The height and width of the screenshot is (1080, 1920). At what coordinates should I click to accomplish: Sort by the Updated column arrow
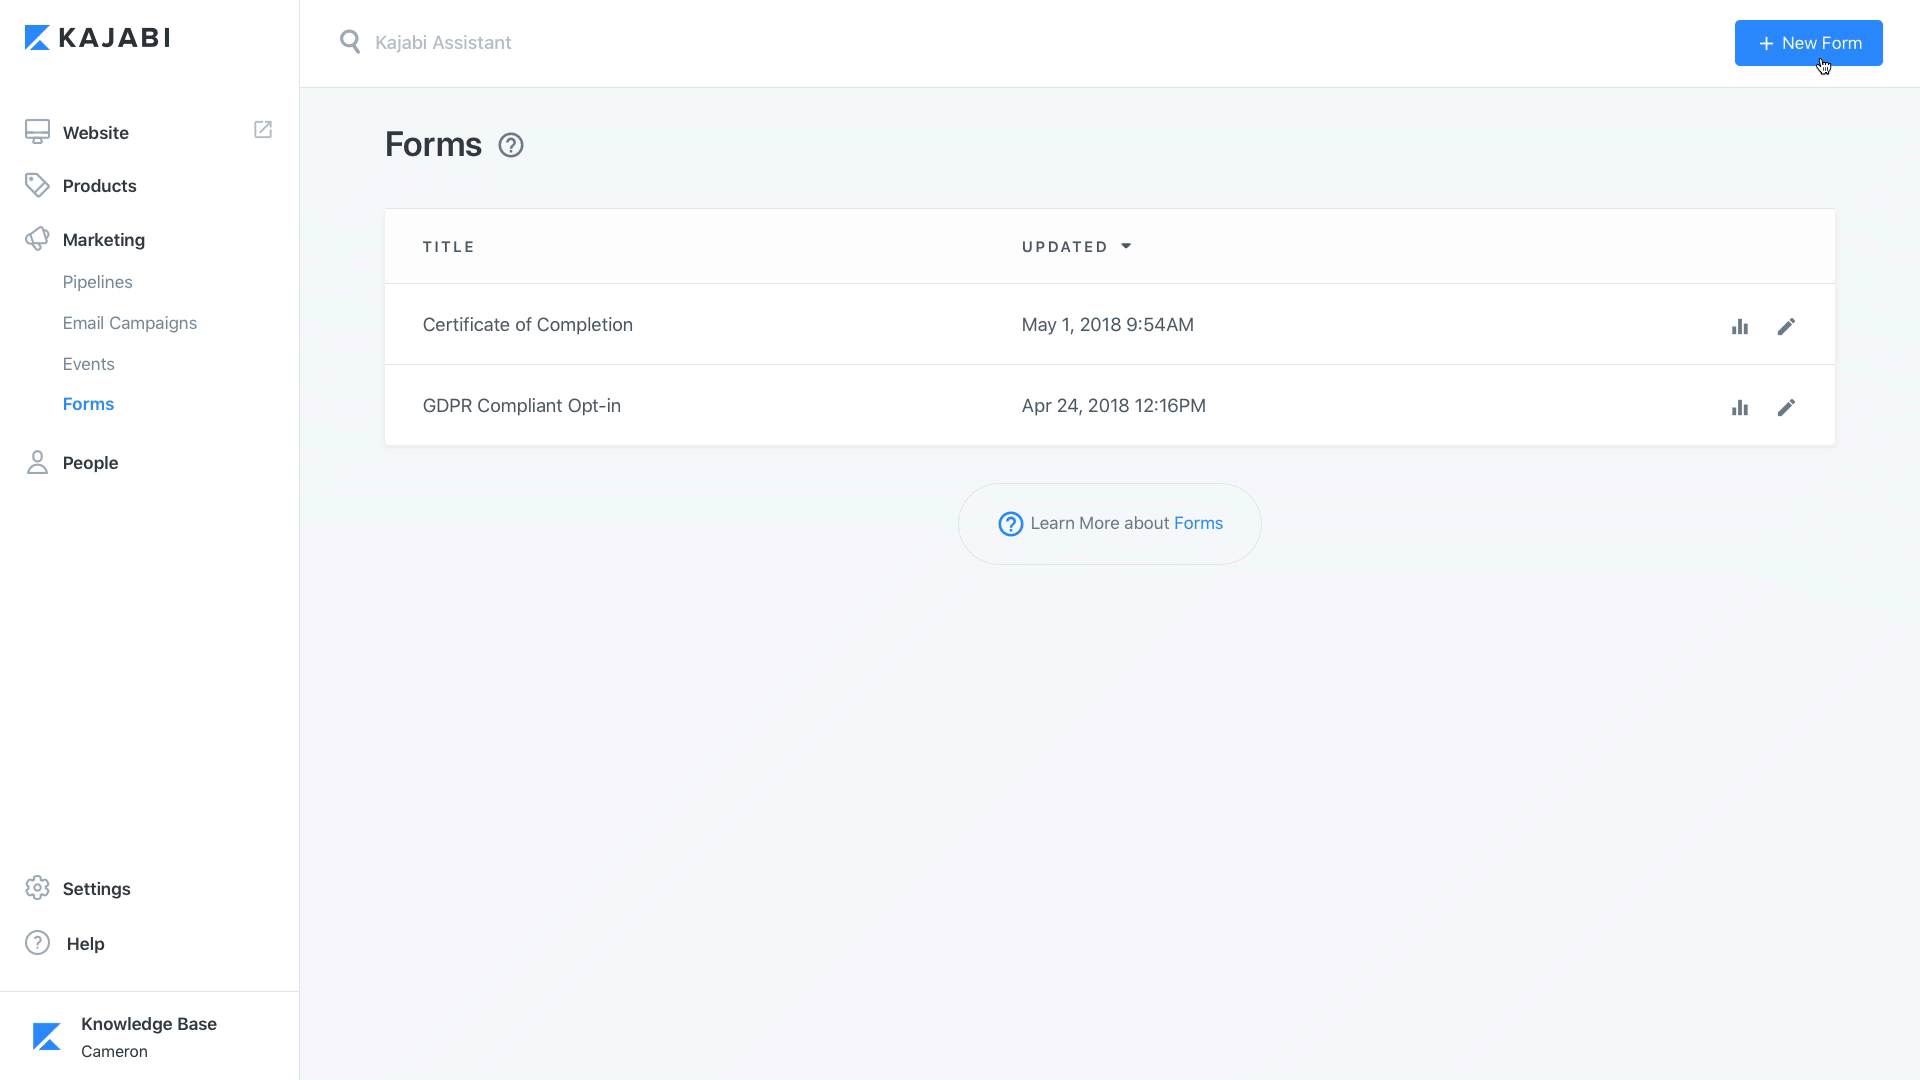[1126, 246]
